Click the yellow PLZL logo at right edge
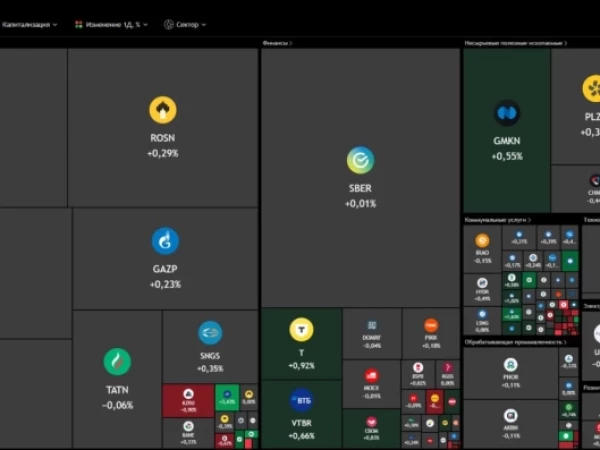Image resolution: width=600 pixels, height=450 pixels. pos(592,89)
